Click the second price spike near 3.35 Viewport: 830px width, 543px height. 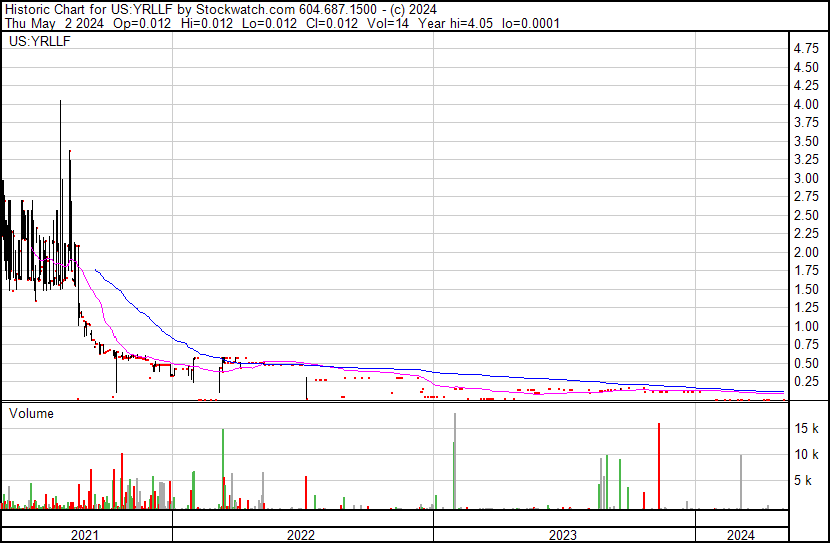70,201
